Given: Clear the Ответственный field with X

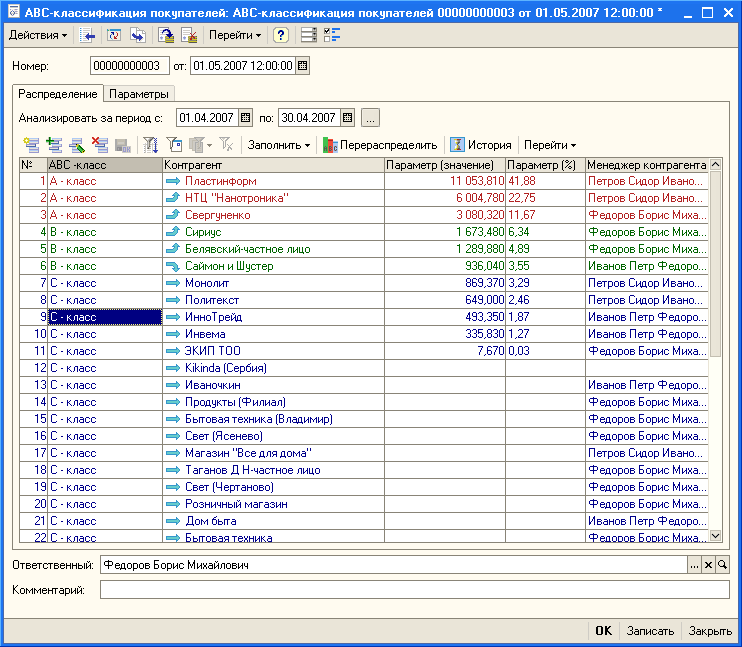Looking at the screenshot, I should tap(708, 565).
